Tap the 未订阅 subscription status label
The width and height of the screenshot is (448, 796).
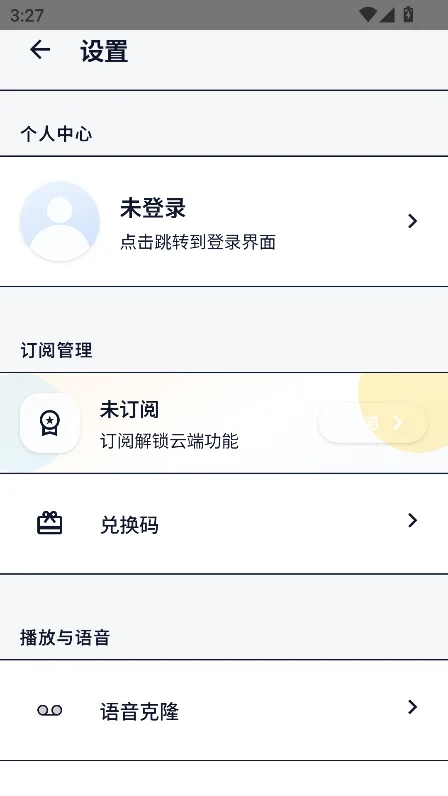tap(129, 409)
